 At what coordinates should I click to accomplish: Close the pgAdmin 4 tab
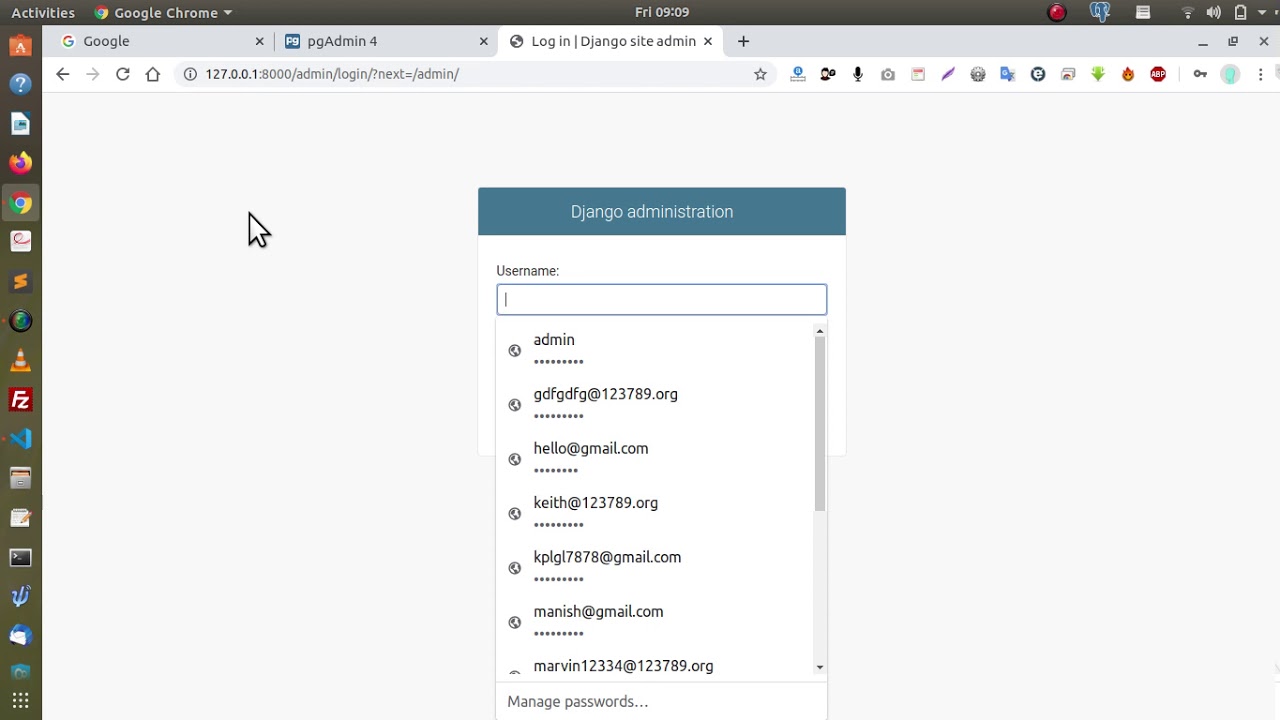[484, 41]
